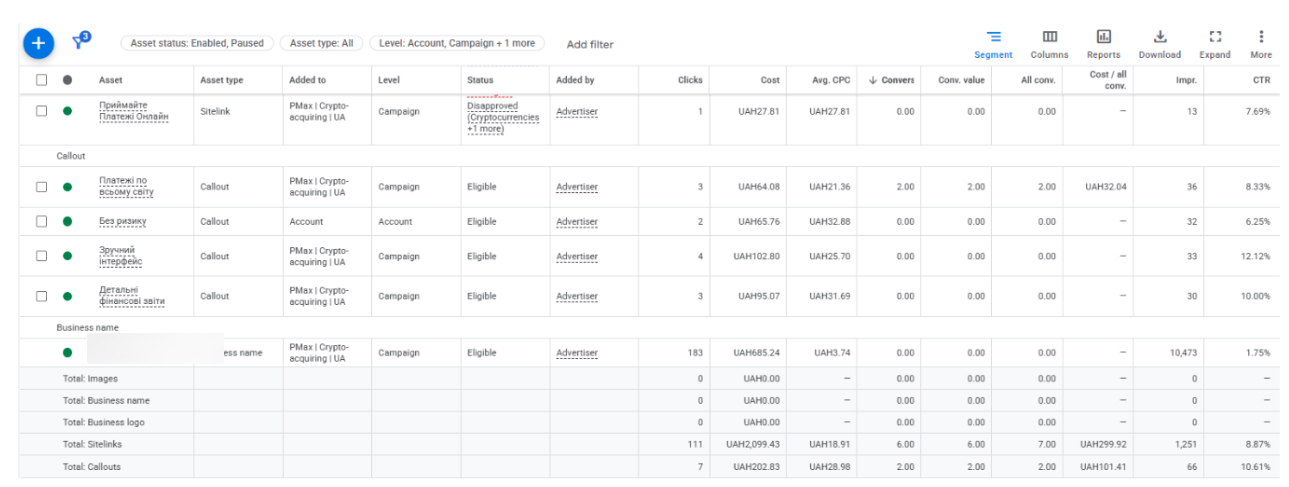Expand the table to full screen
The height and width of the screenshot is (487, 1289).
point(1215,43)
